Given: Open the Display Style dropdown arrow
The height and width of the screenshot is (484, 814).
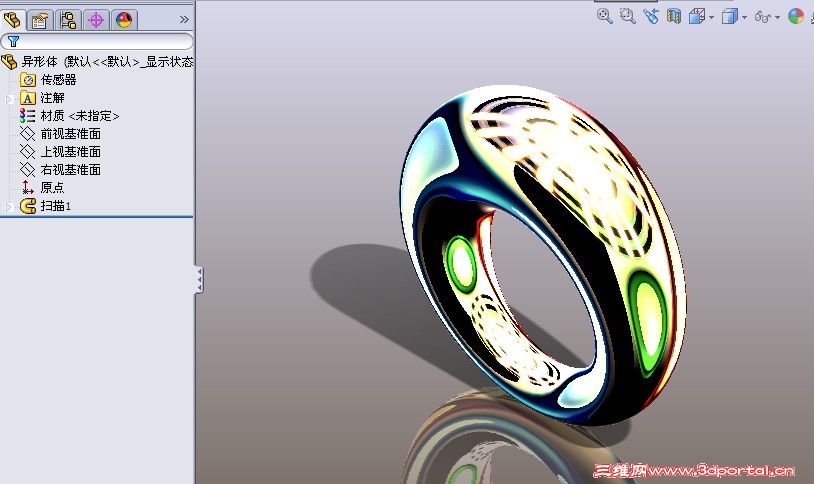Looking at the screenshot, I should (744, 18).
